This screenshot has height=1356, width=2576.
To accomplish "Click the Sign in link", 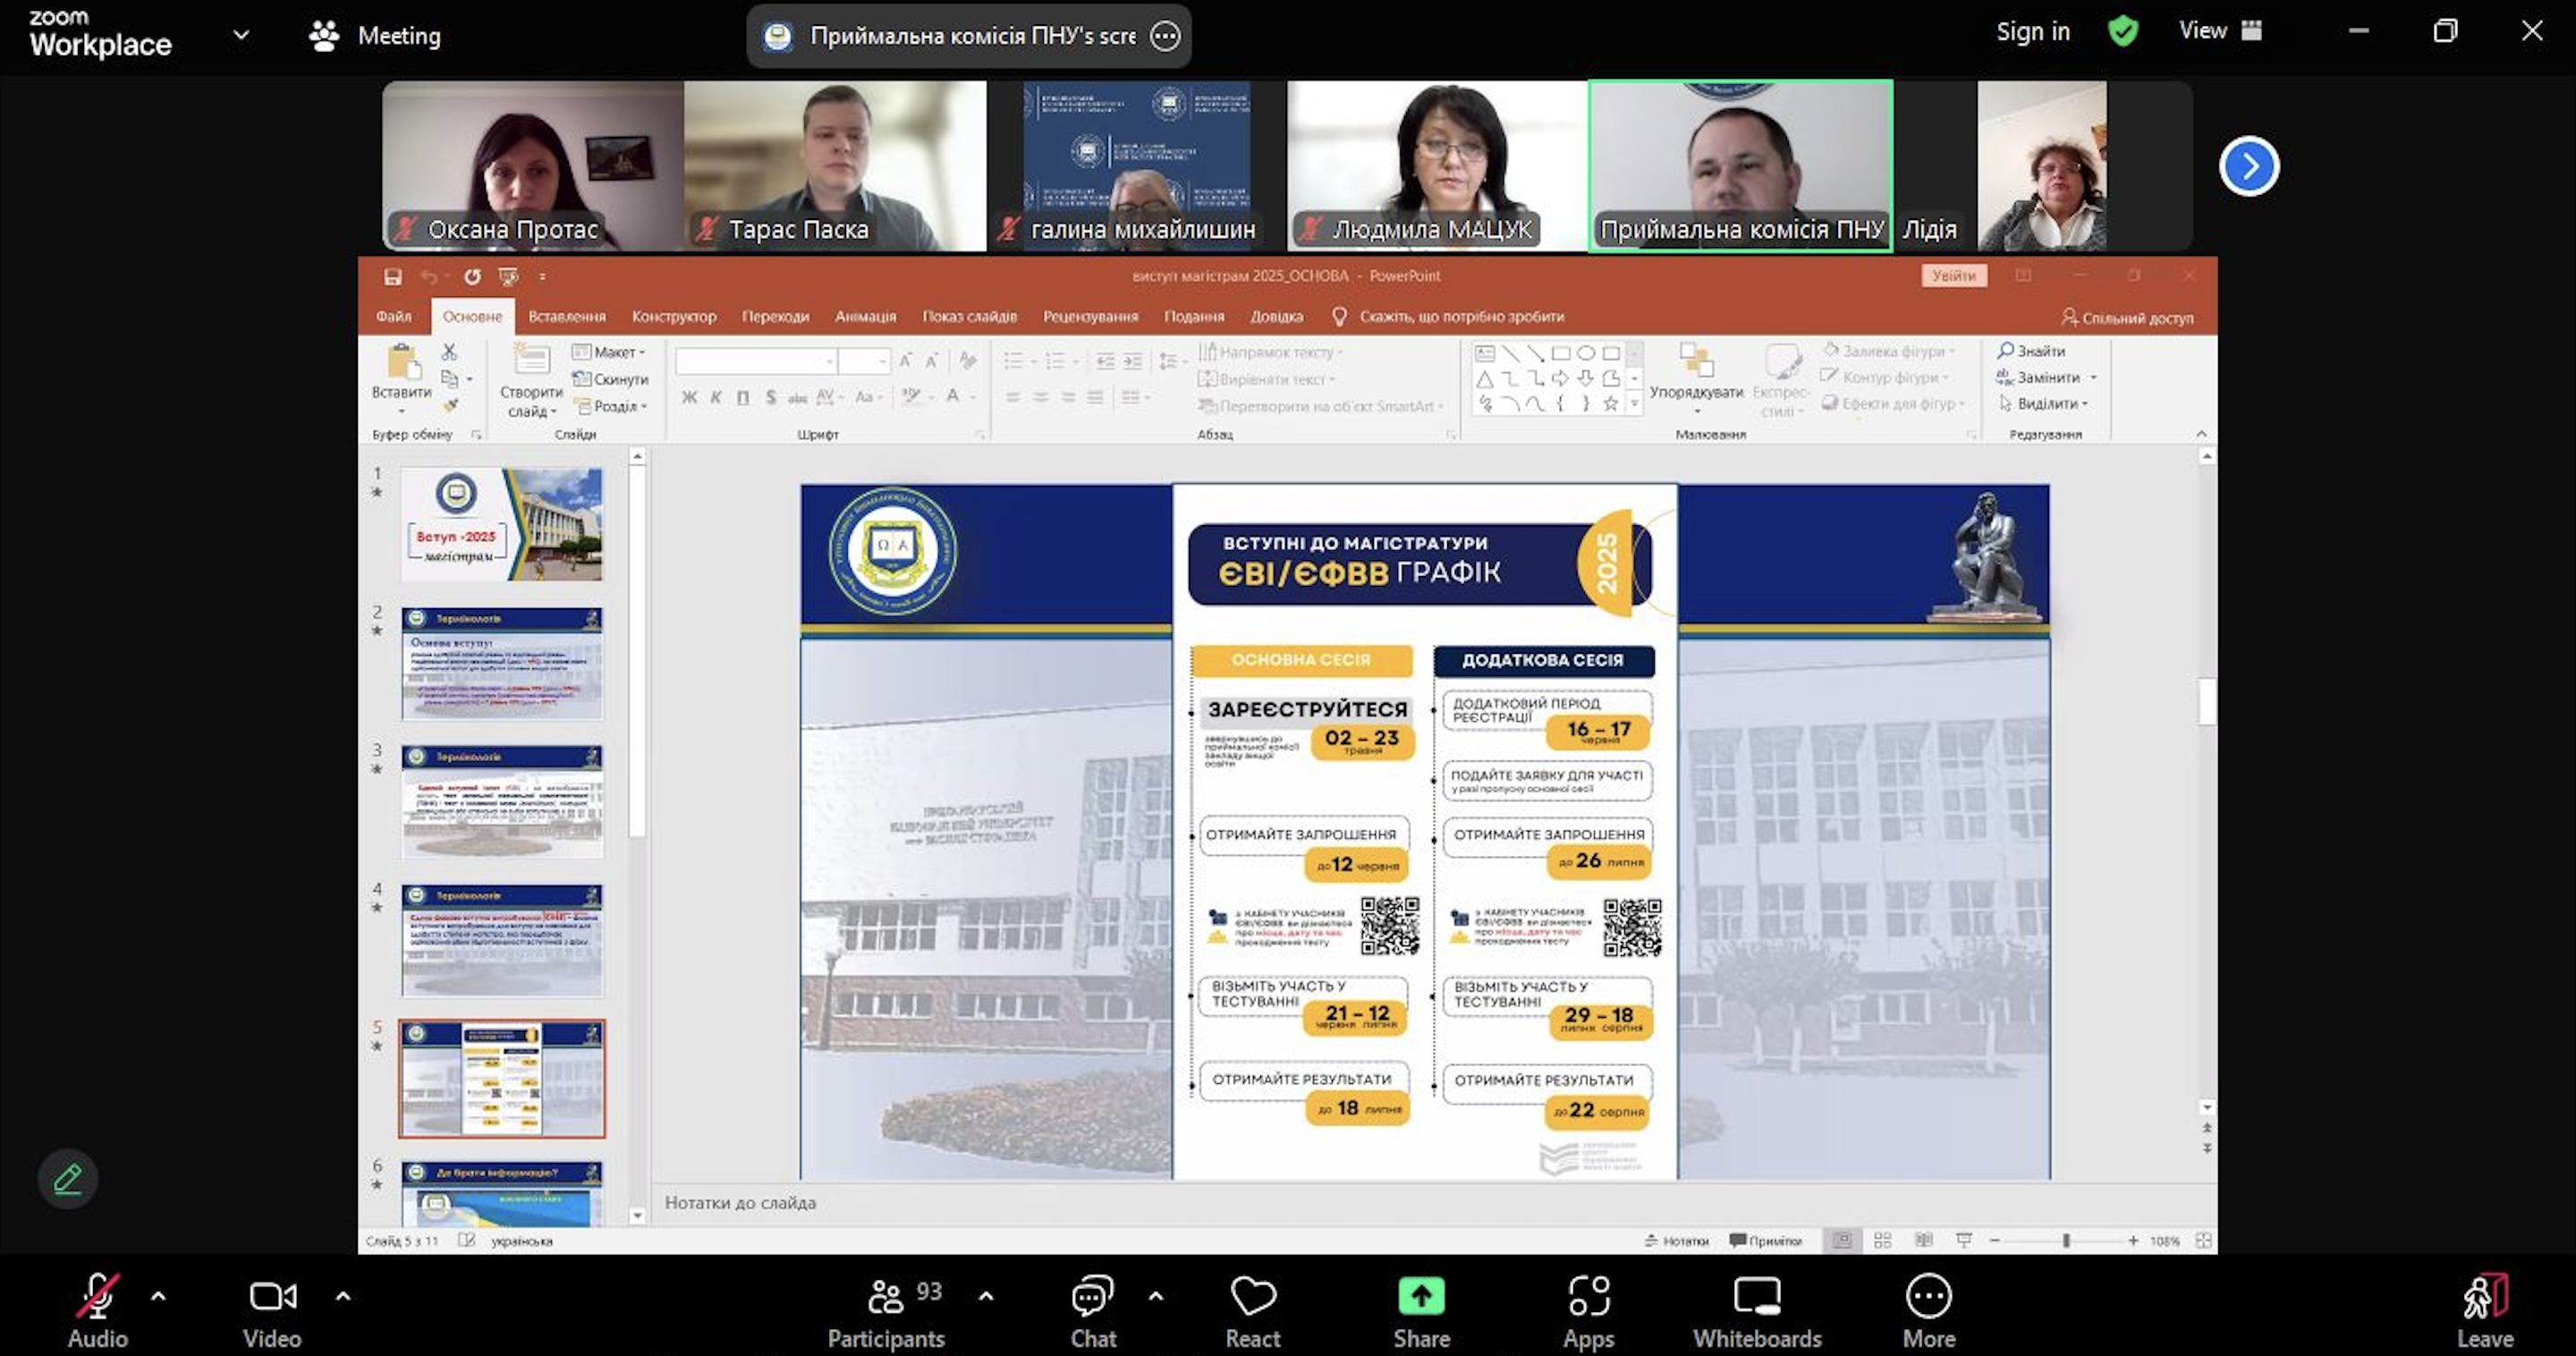I will (2033, 32).
